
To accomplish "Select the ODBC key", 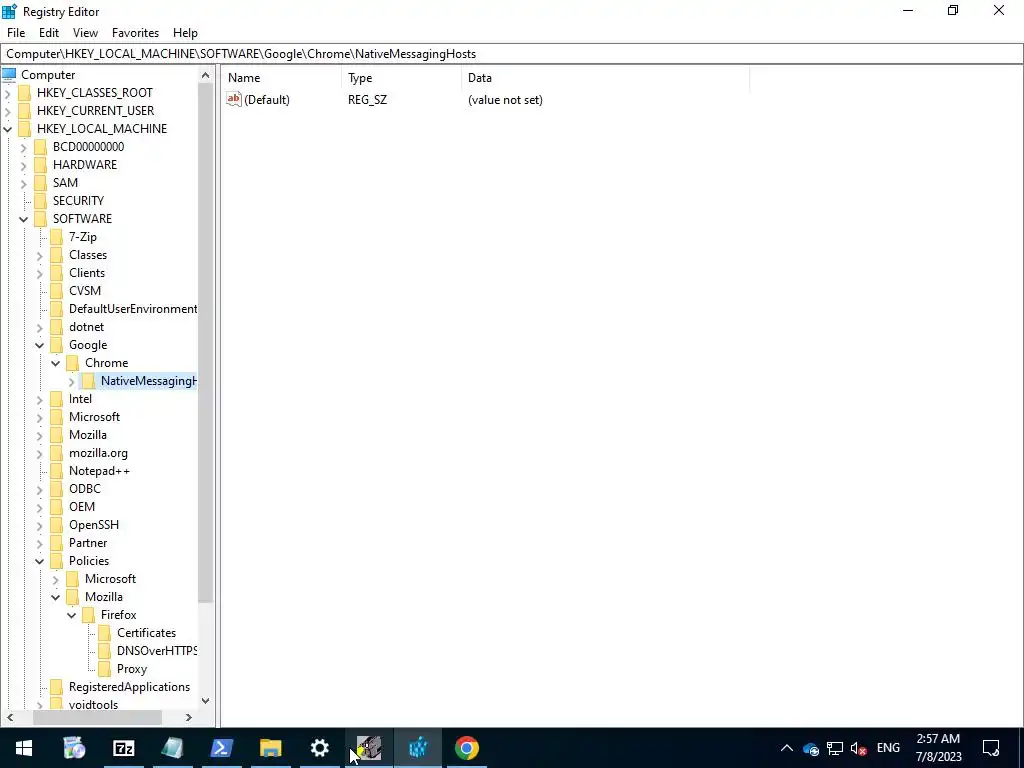I will click(85, 488).
